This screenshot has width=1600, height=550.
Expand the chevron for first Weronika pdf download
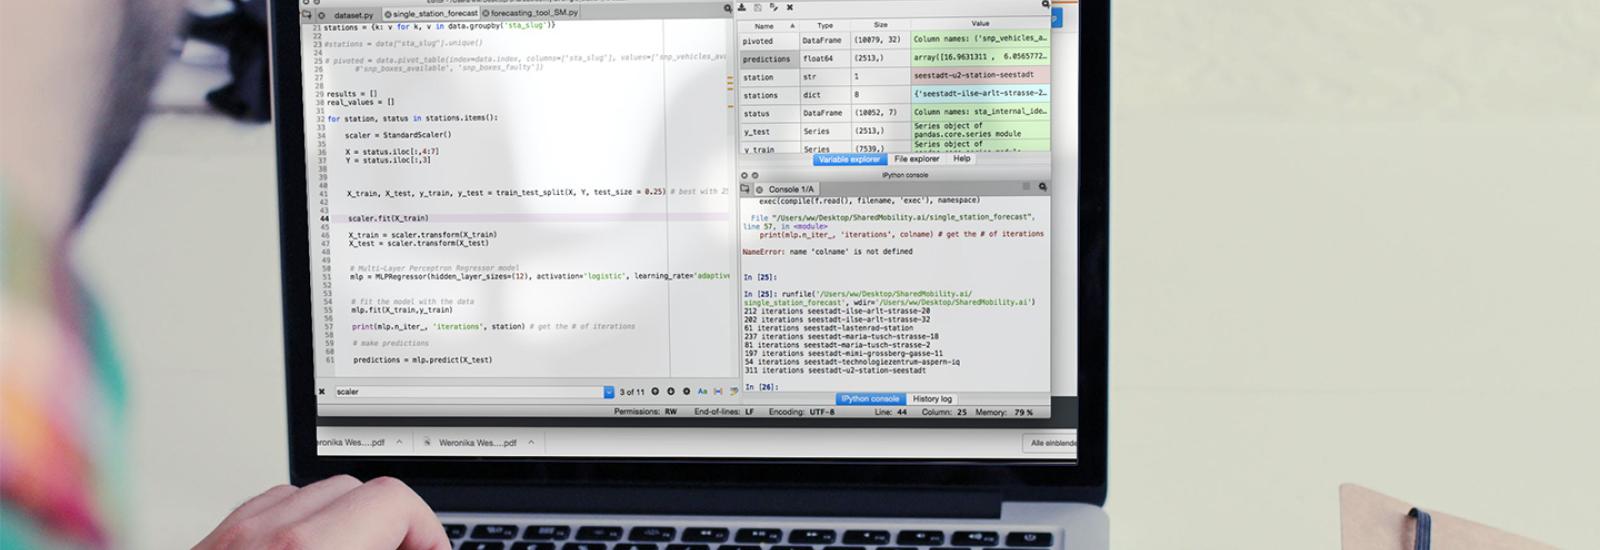click(399, 442)
